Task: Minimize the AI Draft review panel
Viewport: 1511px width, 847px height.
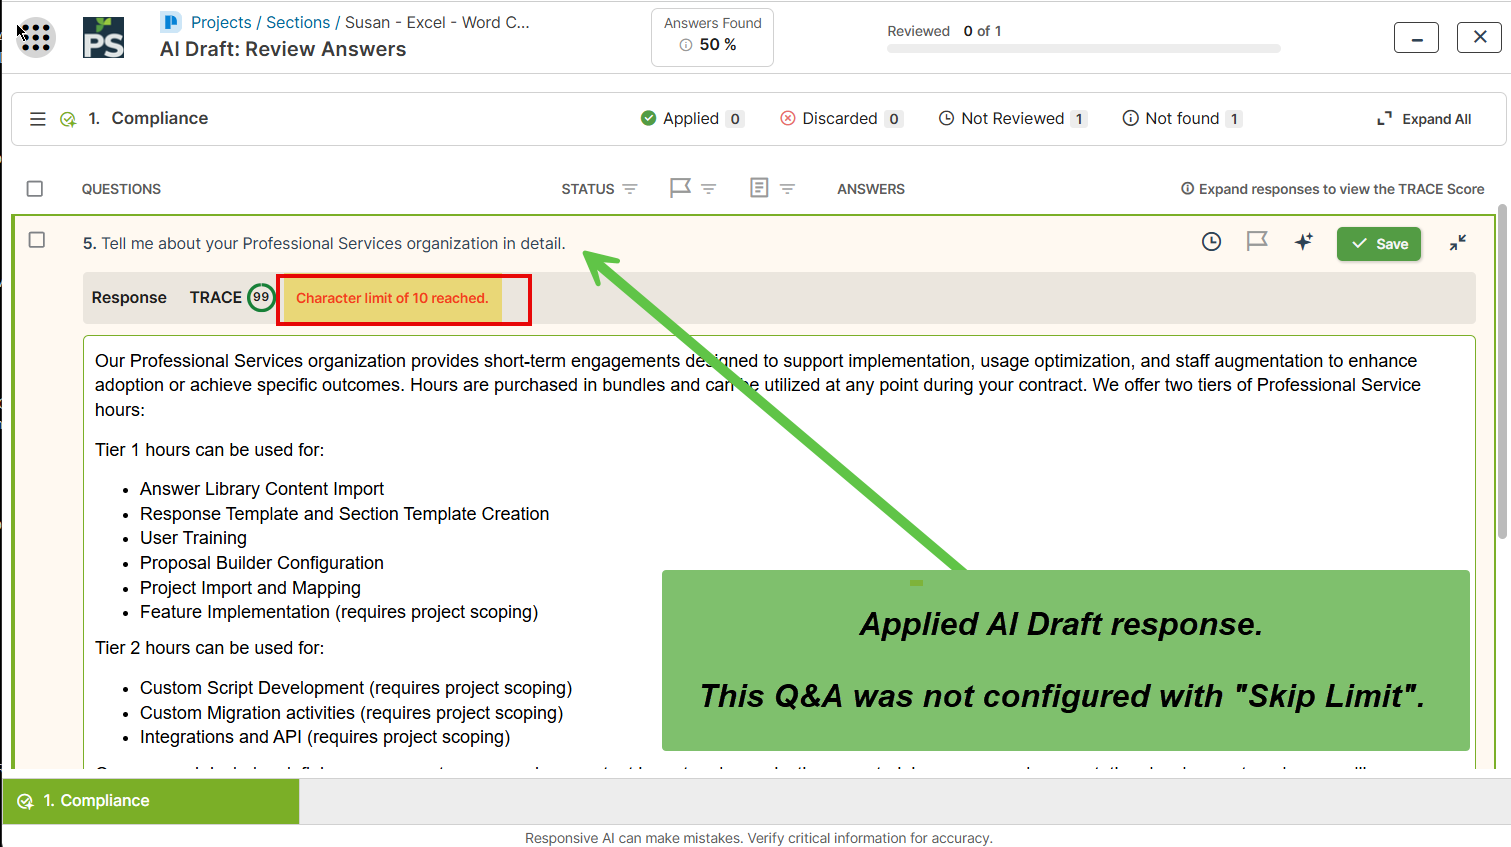Action: tap(1416, 38)
